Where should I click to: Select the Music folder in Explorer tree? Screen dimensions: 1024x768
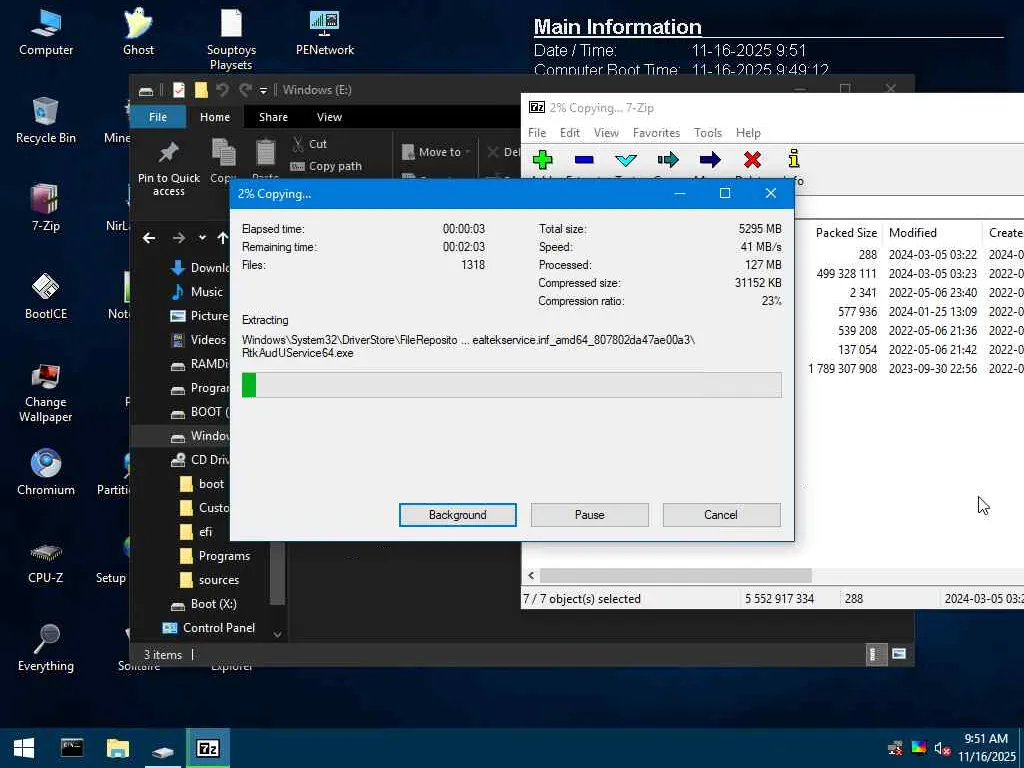point(196,292)
